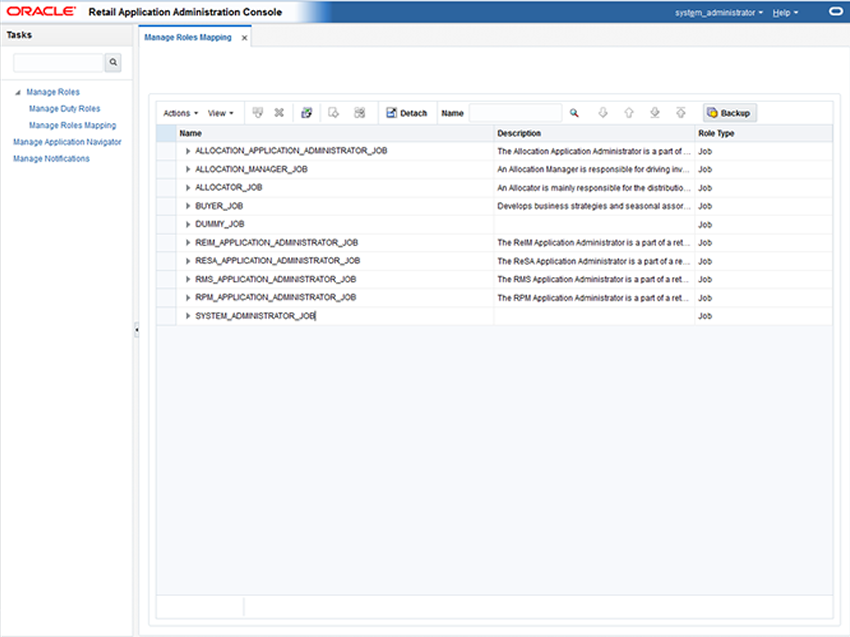
Task: Click the BUYER_JOB description cell
Action: 594,206
